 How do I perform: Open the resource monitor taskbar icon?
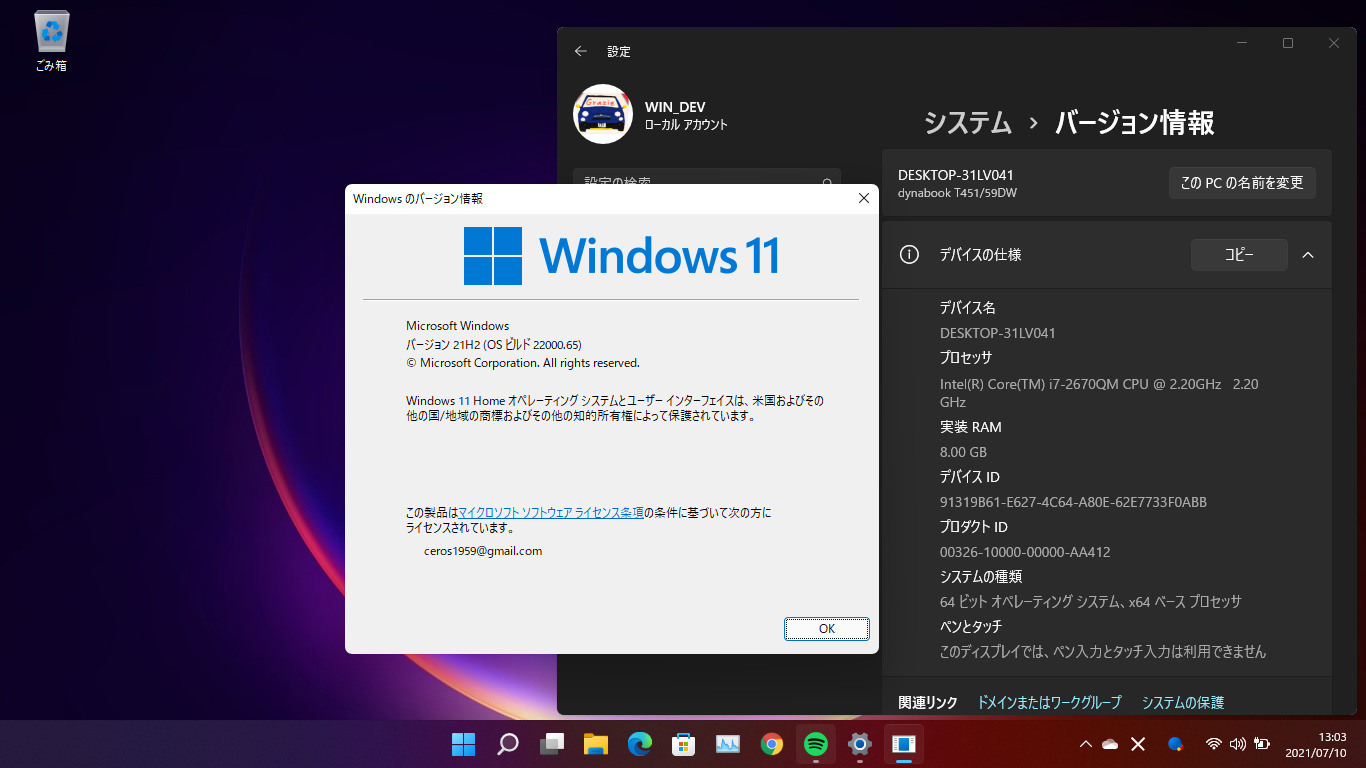tap(728, 744)
